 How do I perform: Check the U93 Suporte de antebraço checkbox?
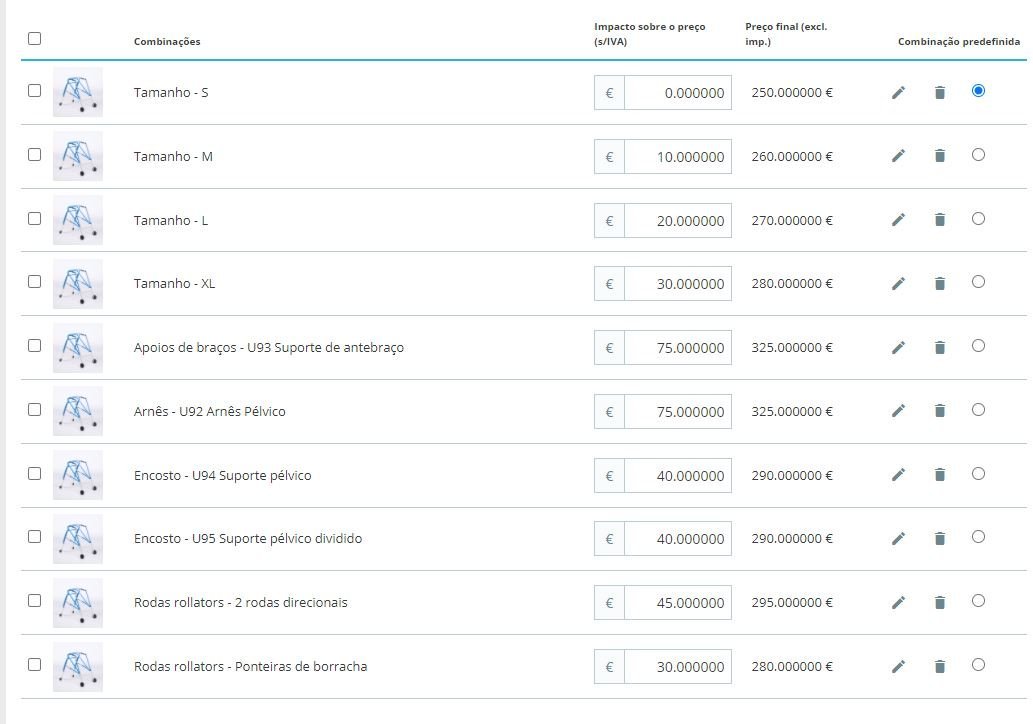tap(34, 345)
